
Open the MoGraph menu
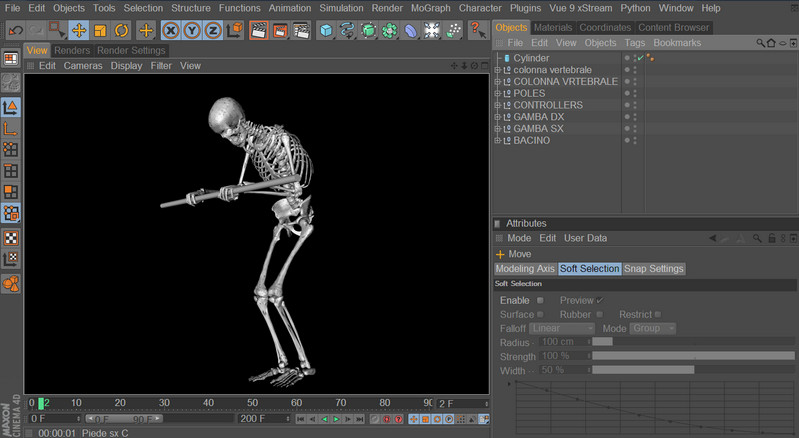[x=431, y=8]
